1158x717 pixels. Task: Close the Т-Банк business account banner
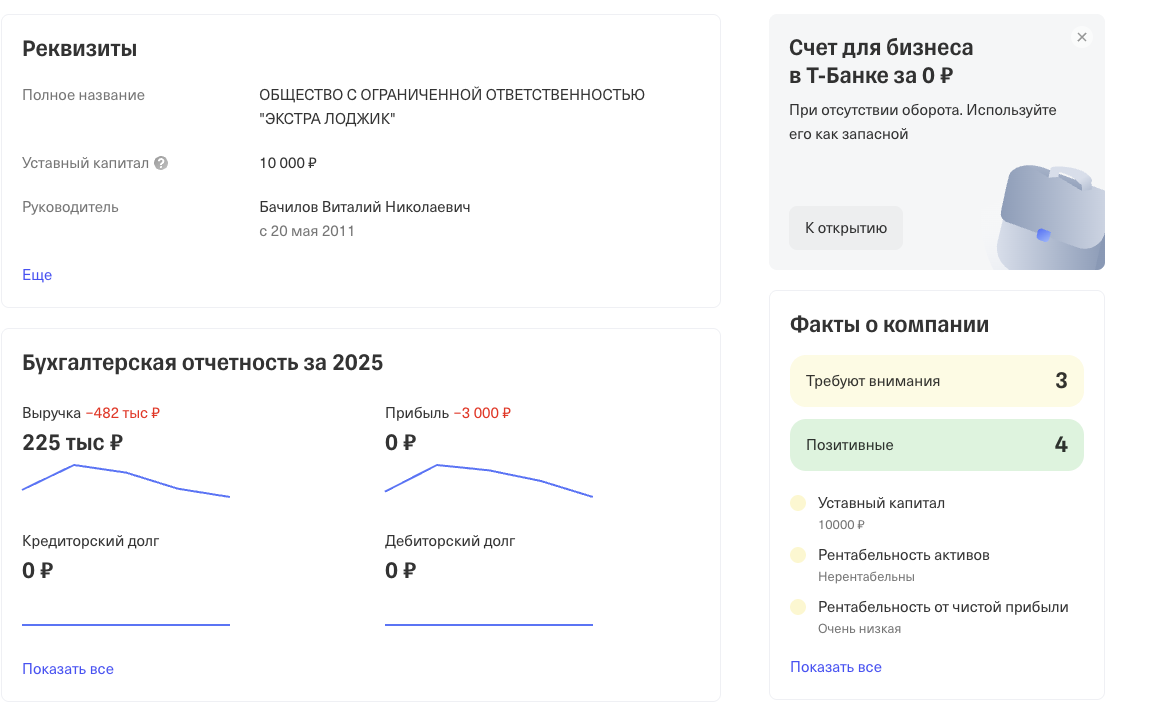[x=1082, y=37]
